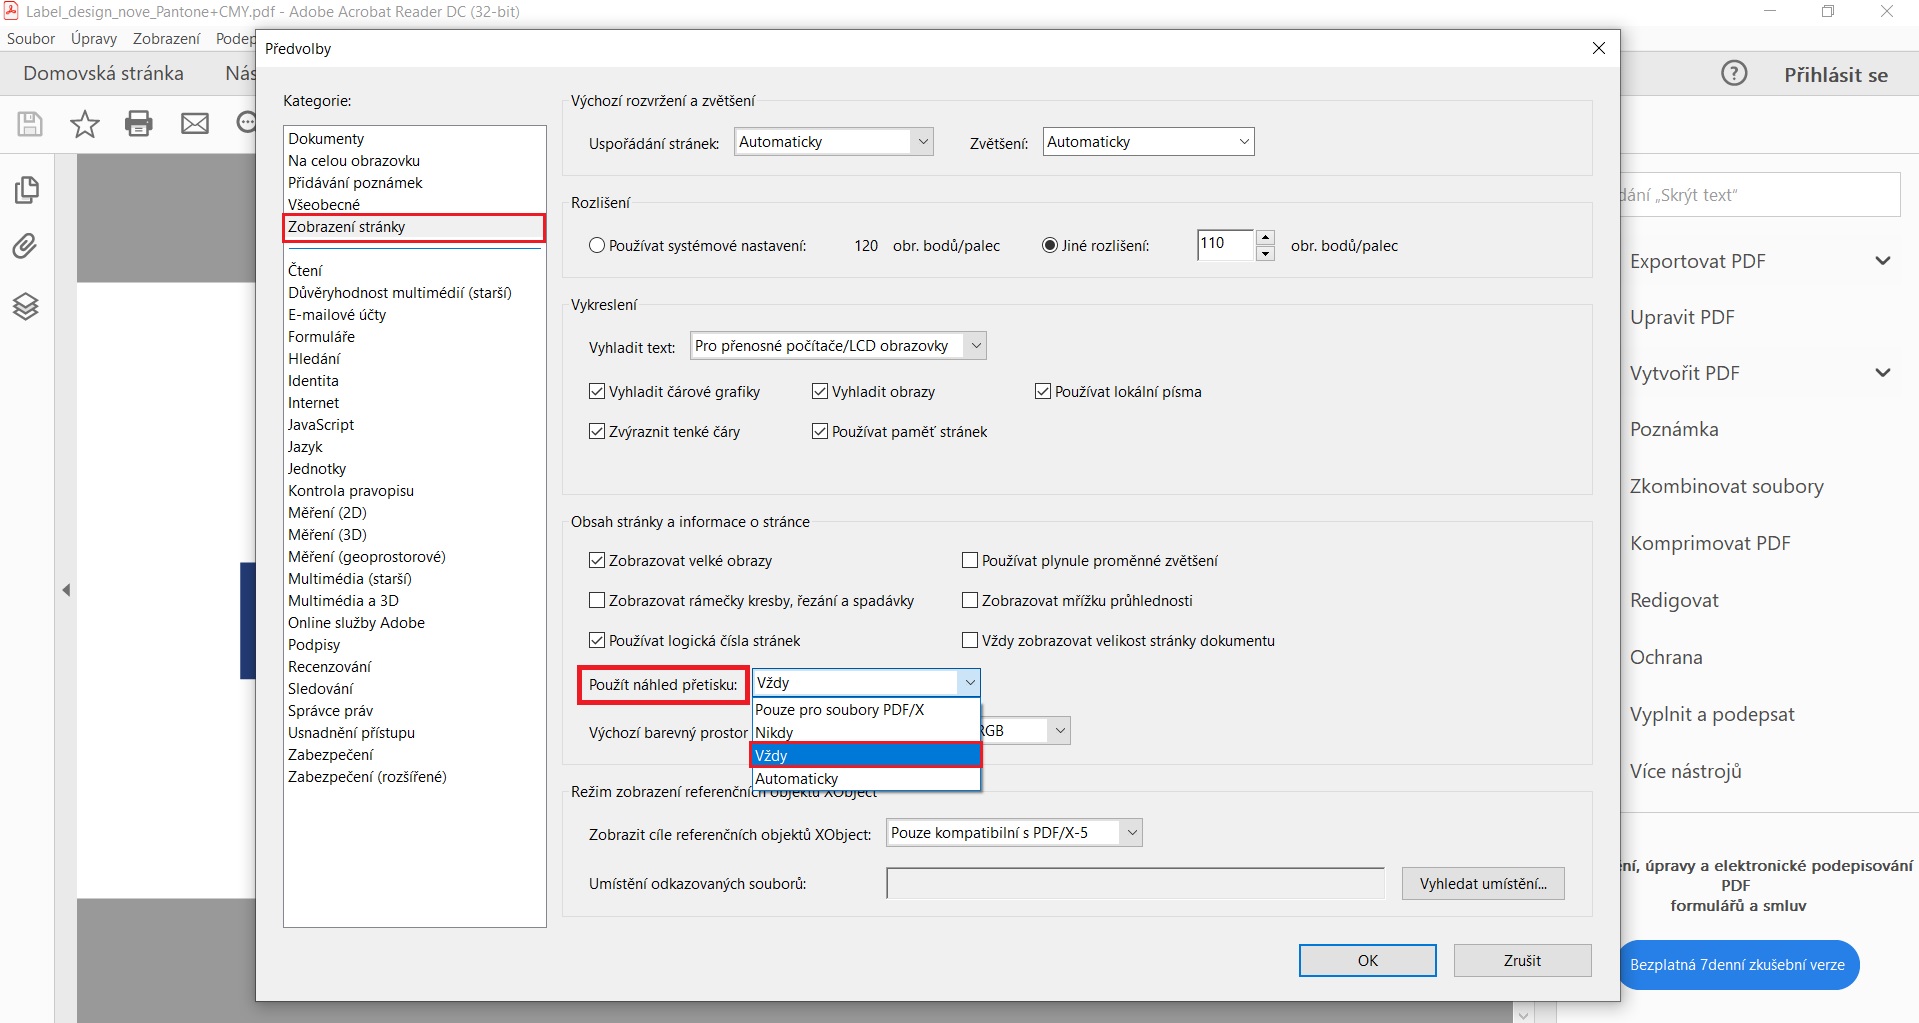Open 'Uspořádání stránek' dropdown
The image size is (1919, 1023).
834,142
